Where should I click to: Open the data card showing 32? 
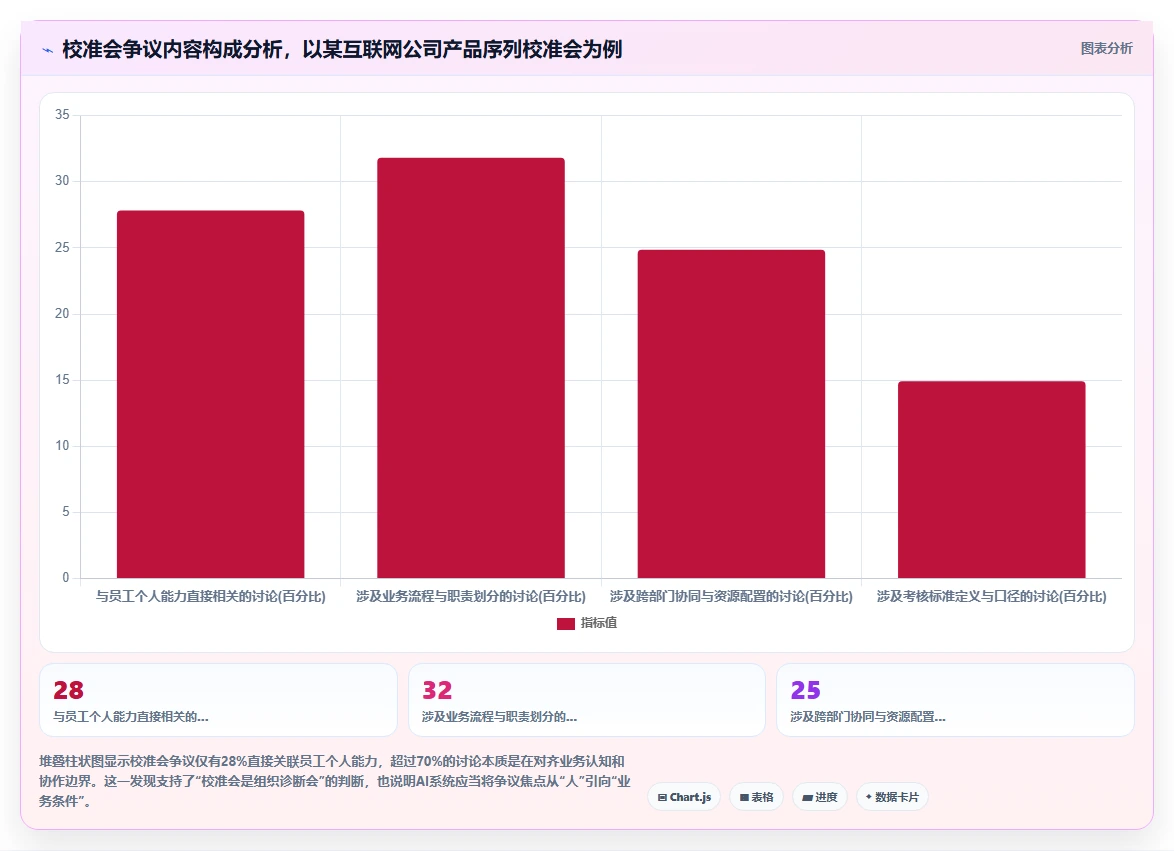coord(587,700)
